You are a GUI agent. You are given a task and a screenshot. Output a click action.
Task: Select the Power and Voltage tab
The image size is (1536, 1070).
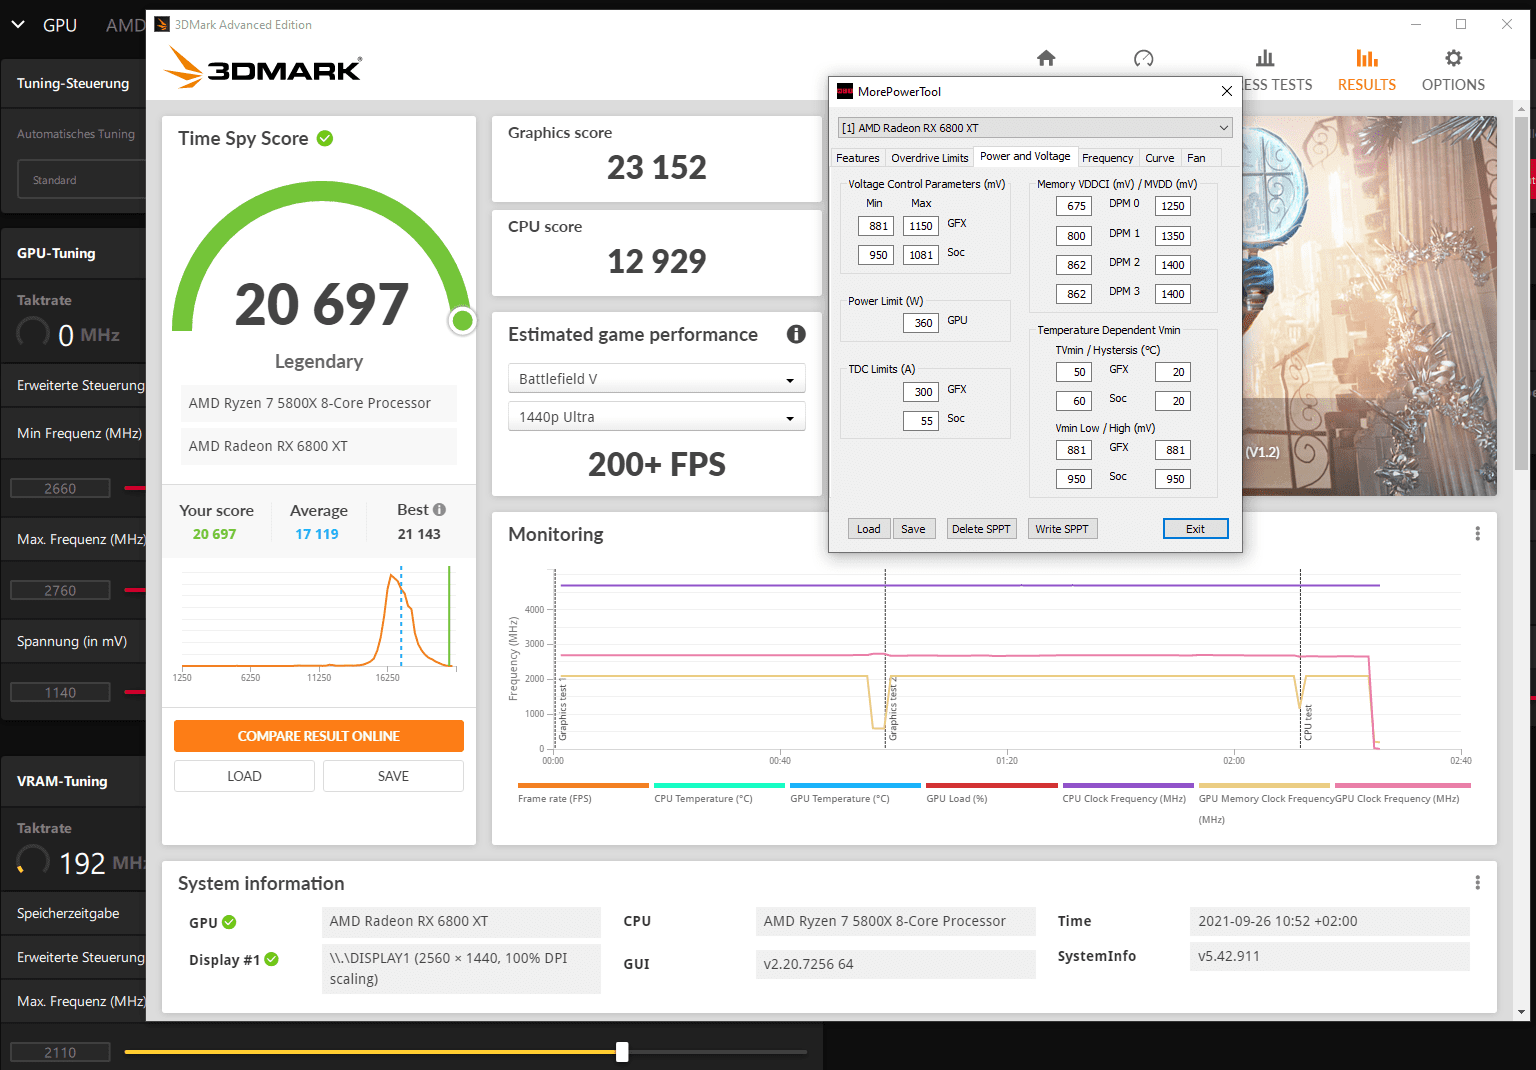click(x=1025, y=156)
